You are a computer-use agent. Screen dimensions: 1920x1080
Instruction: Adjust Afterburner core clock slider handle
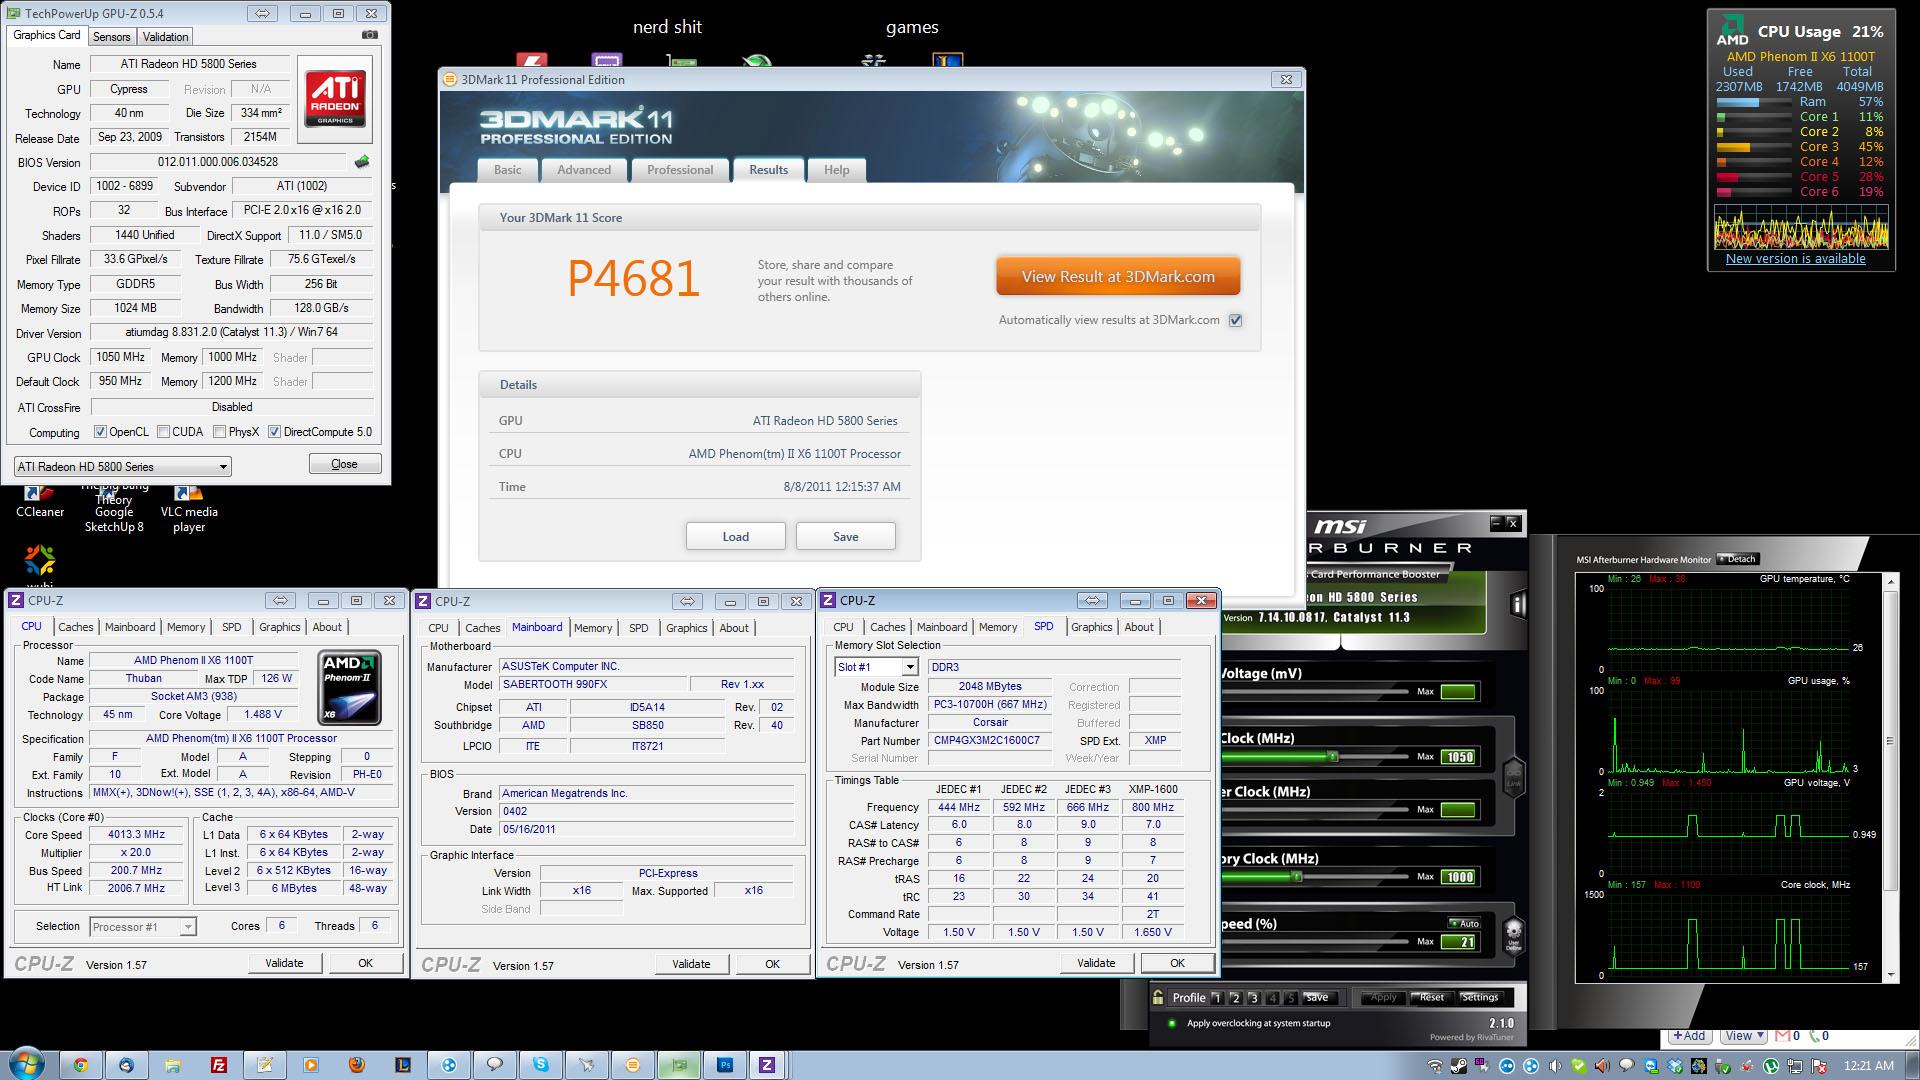coord(1332,757)
